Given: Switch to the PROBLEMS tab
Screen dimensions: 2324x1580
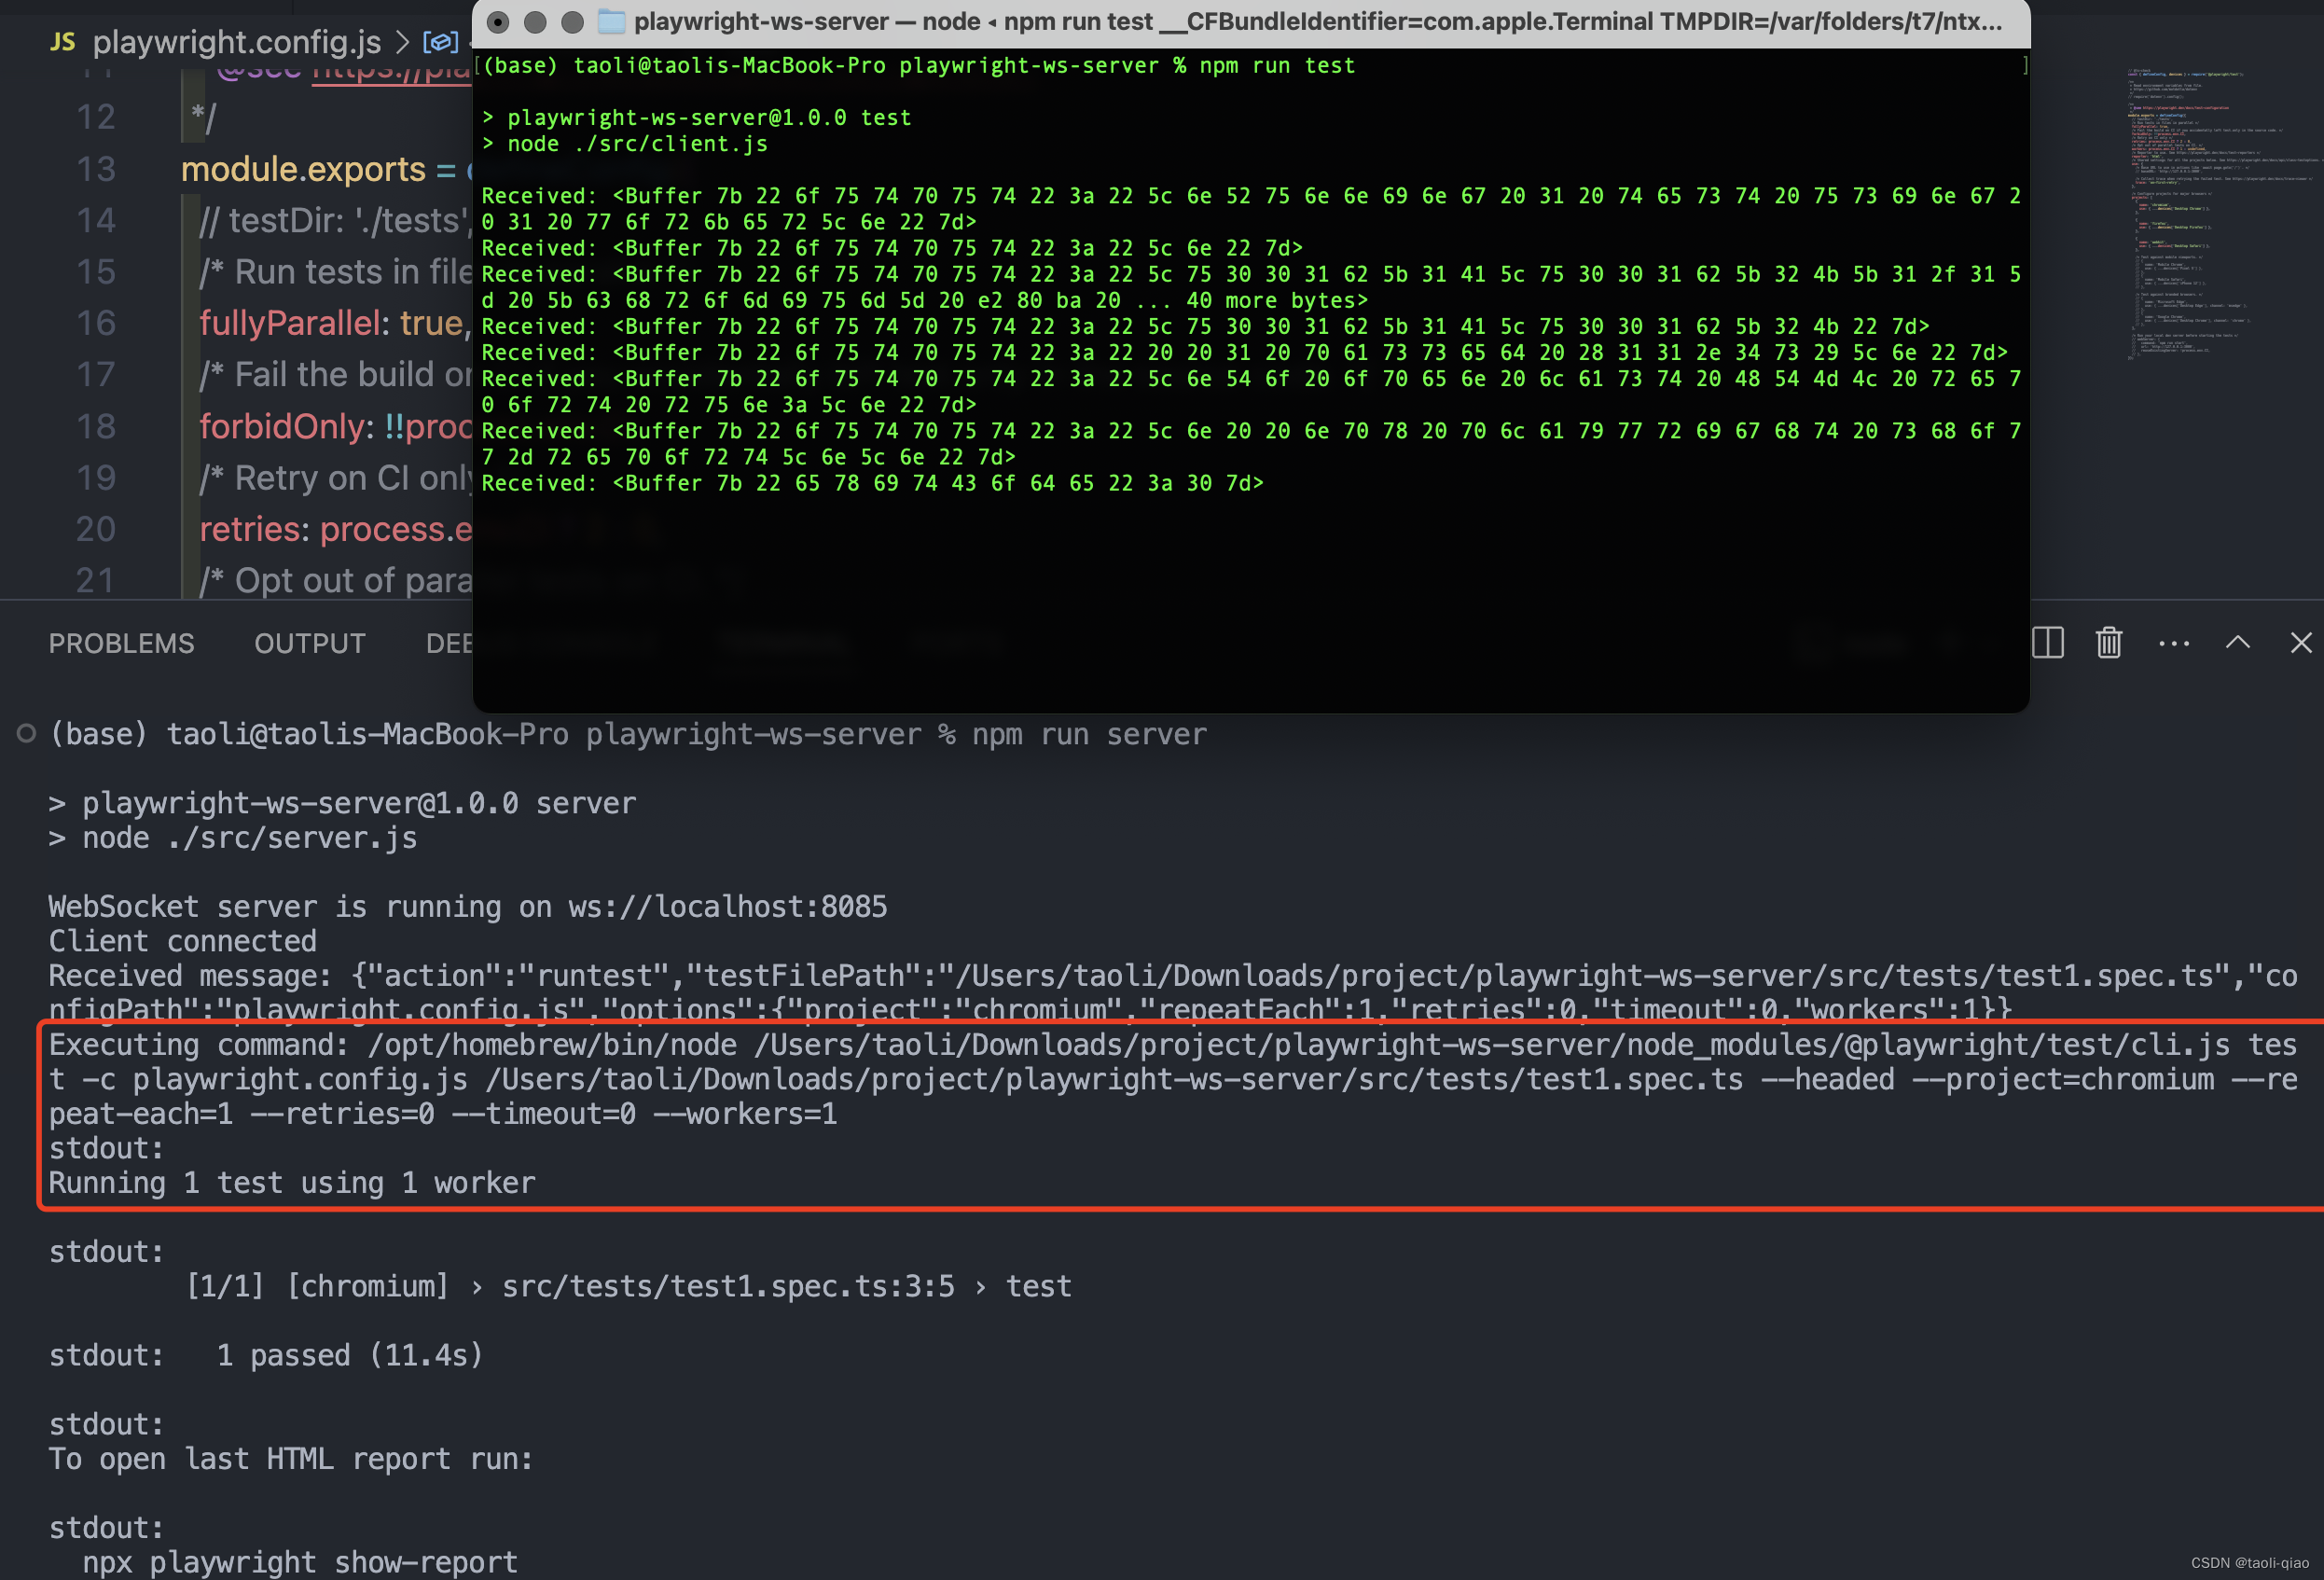Looking at the screenshot, I should click(x=121, y=643).
